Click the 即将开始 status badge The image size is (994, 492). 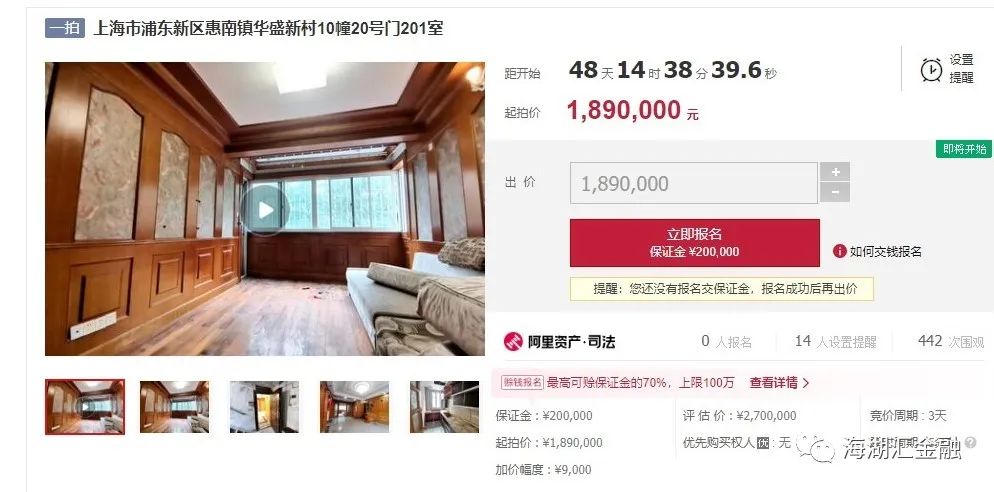(x=964, y=149)
